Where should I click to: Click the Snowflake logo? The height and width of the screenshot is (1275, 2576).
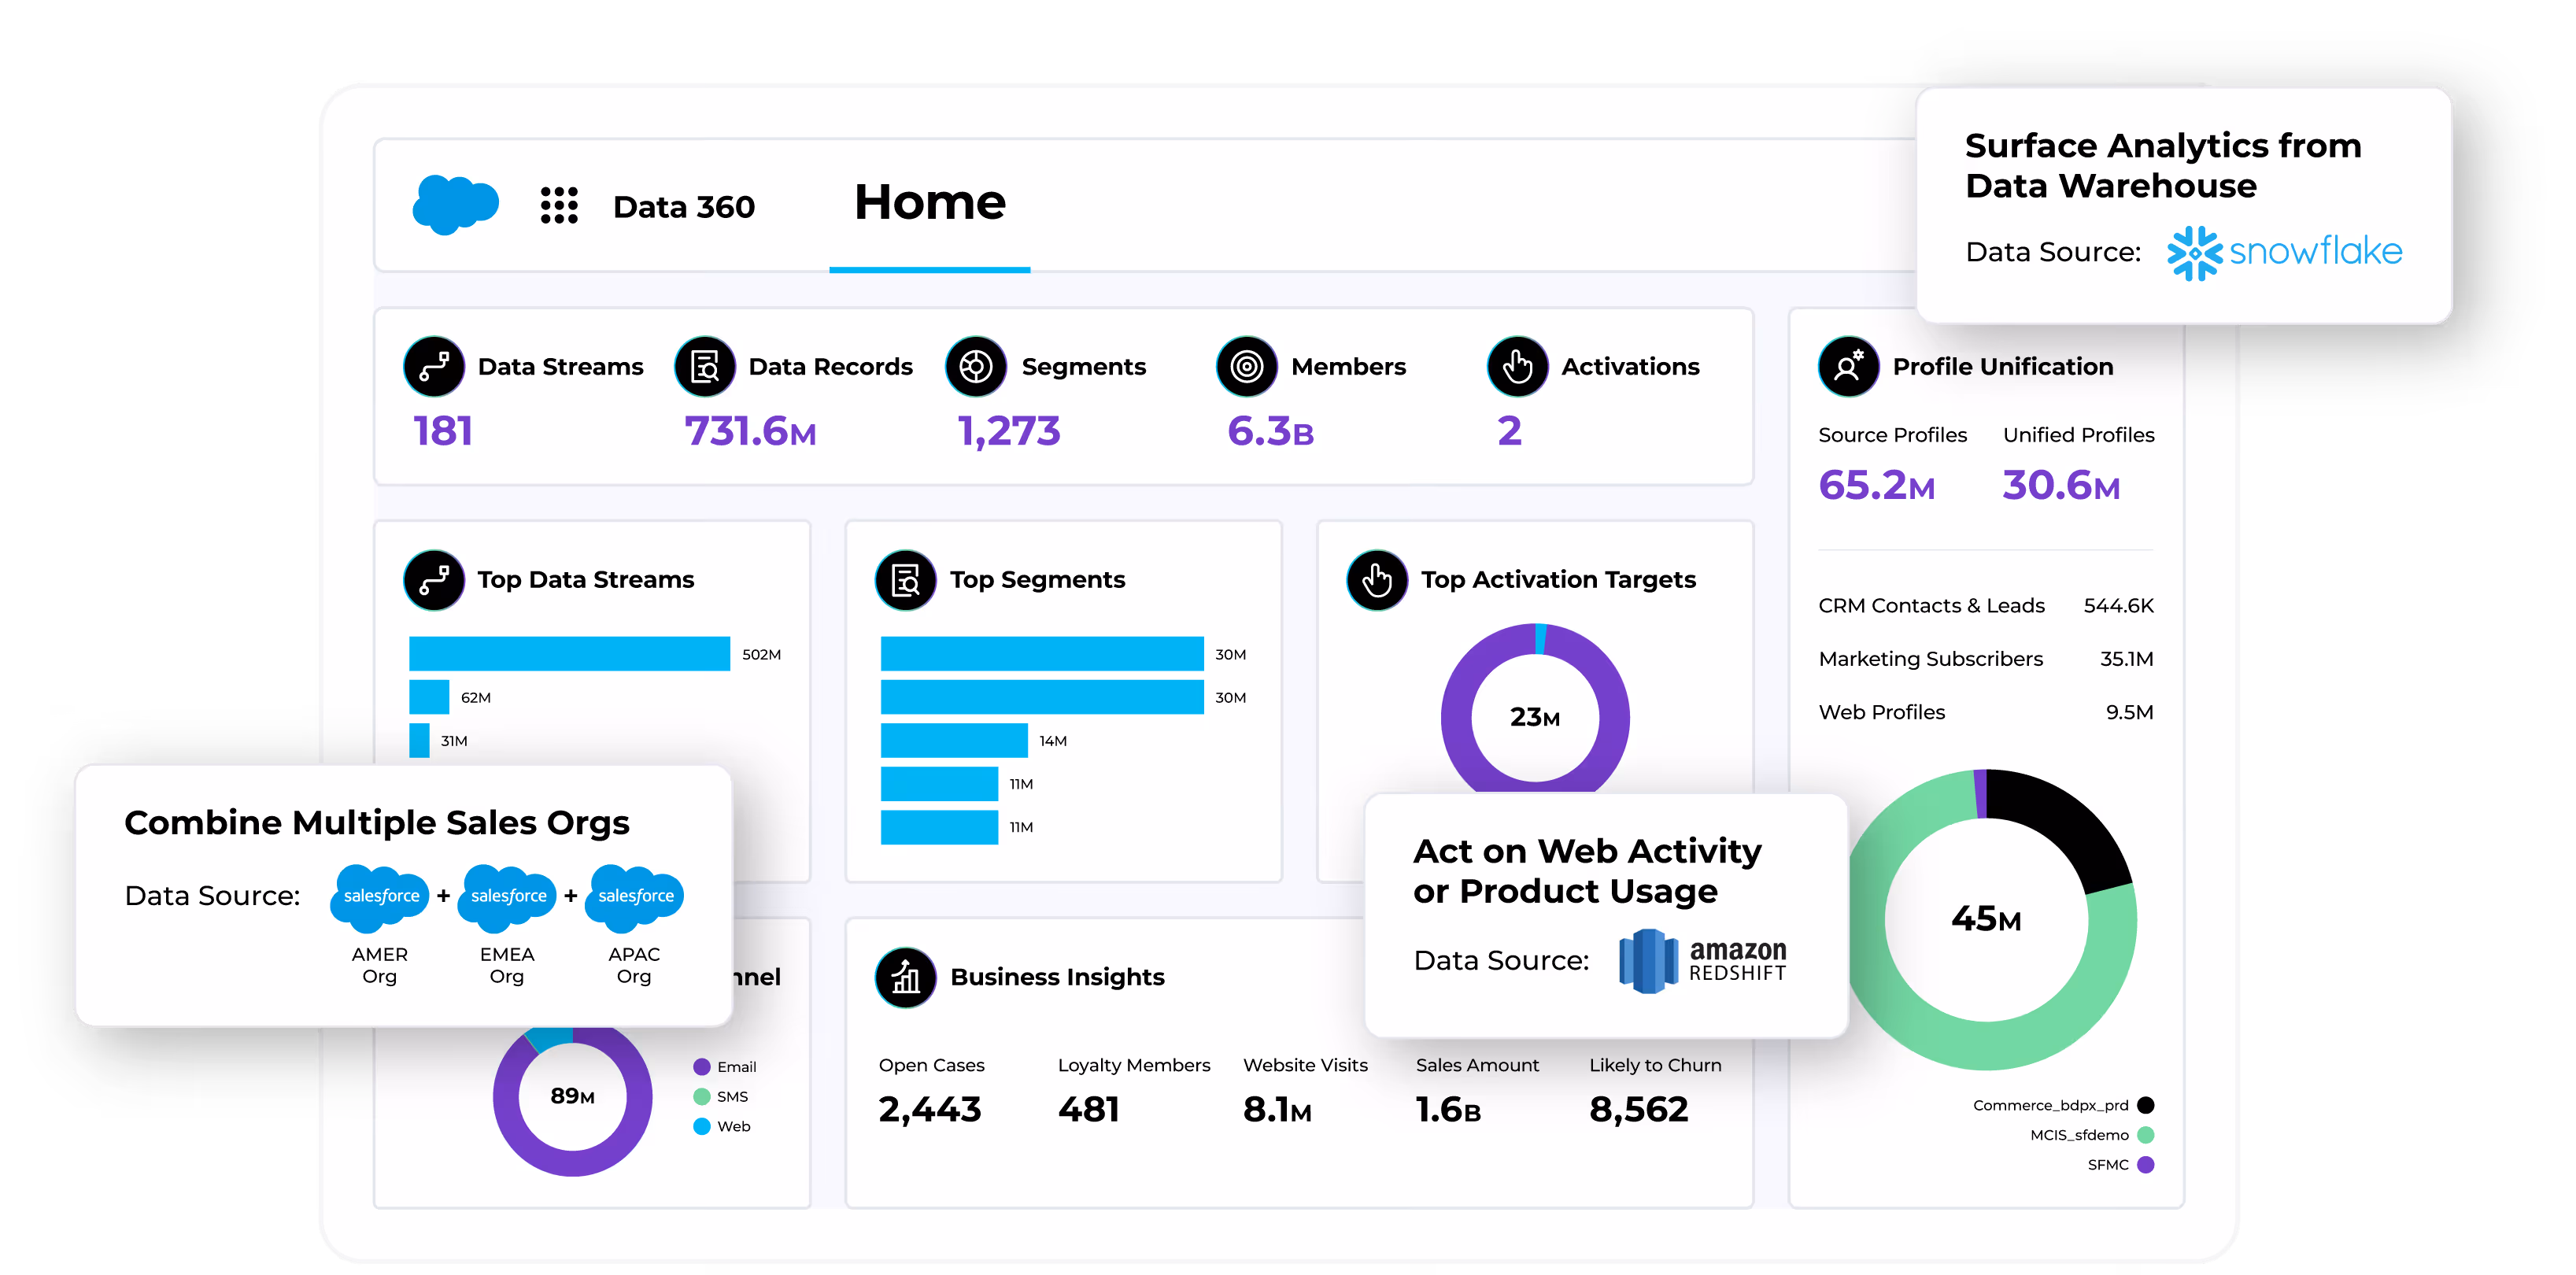(x=2284, y=252)
